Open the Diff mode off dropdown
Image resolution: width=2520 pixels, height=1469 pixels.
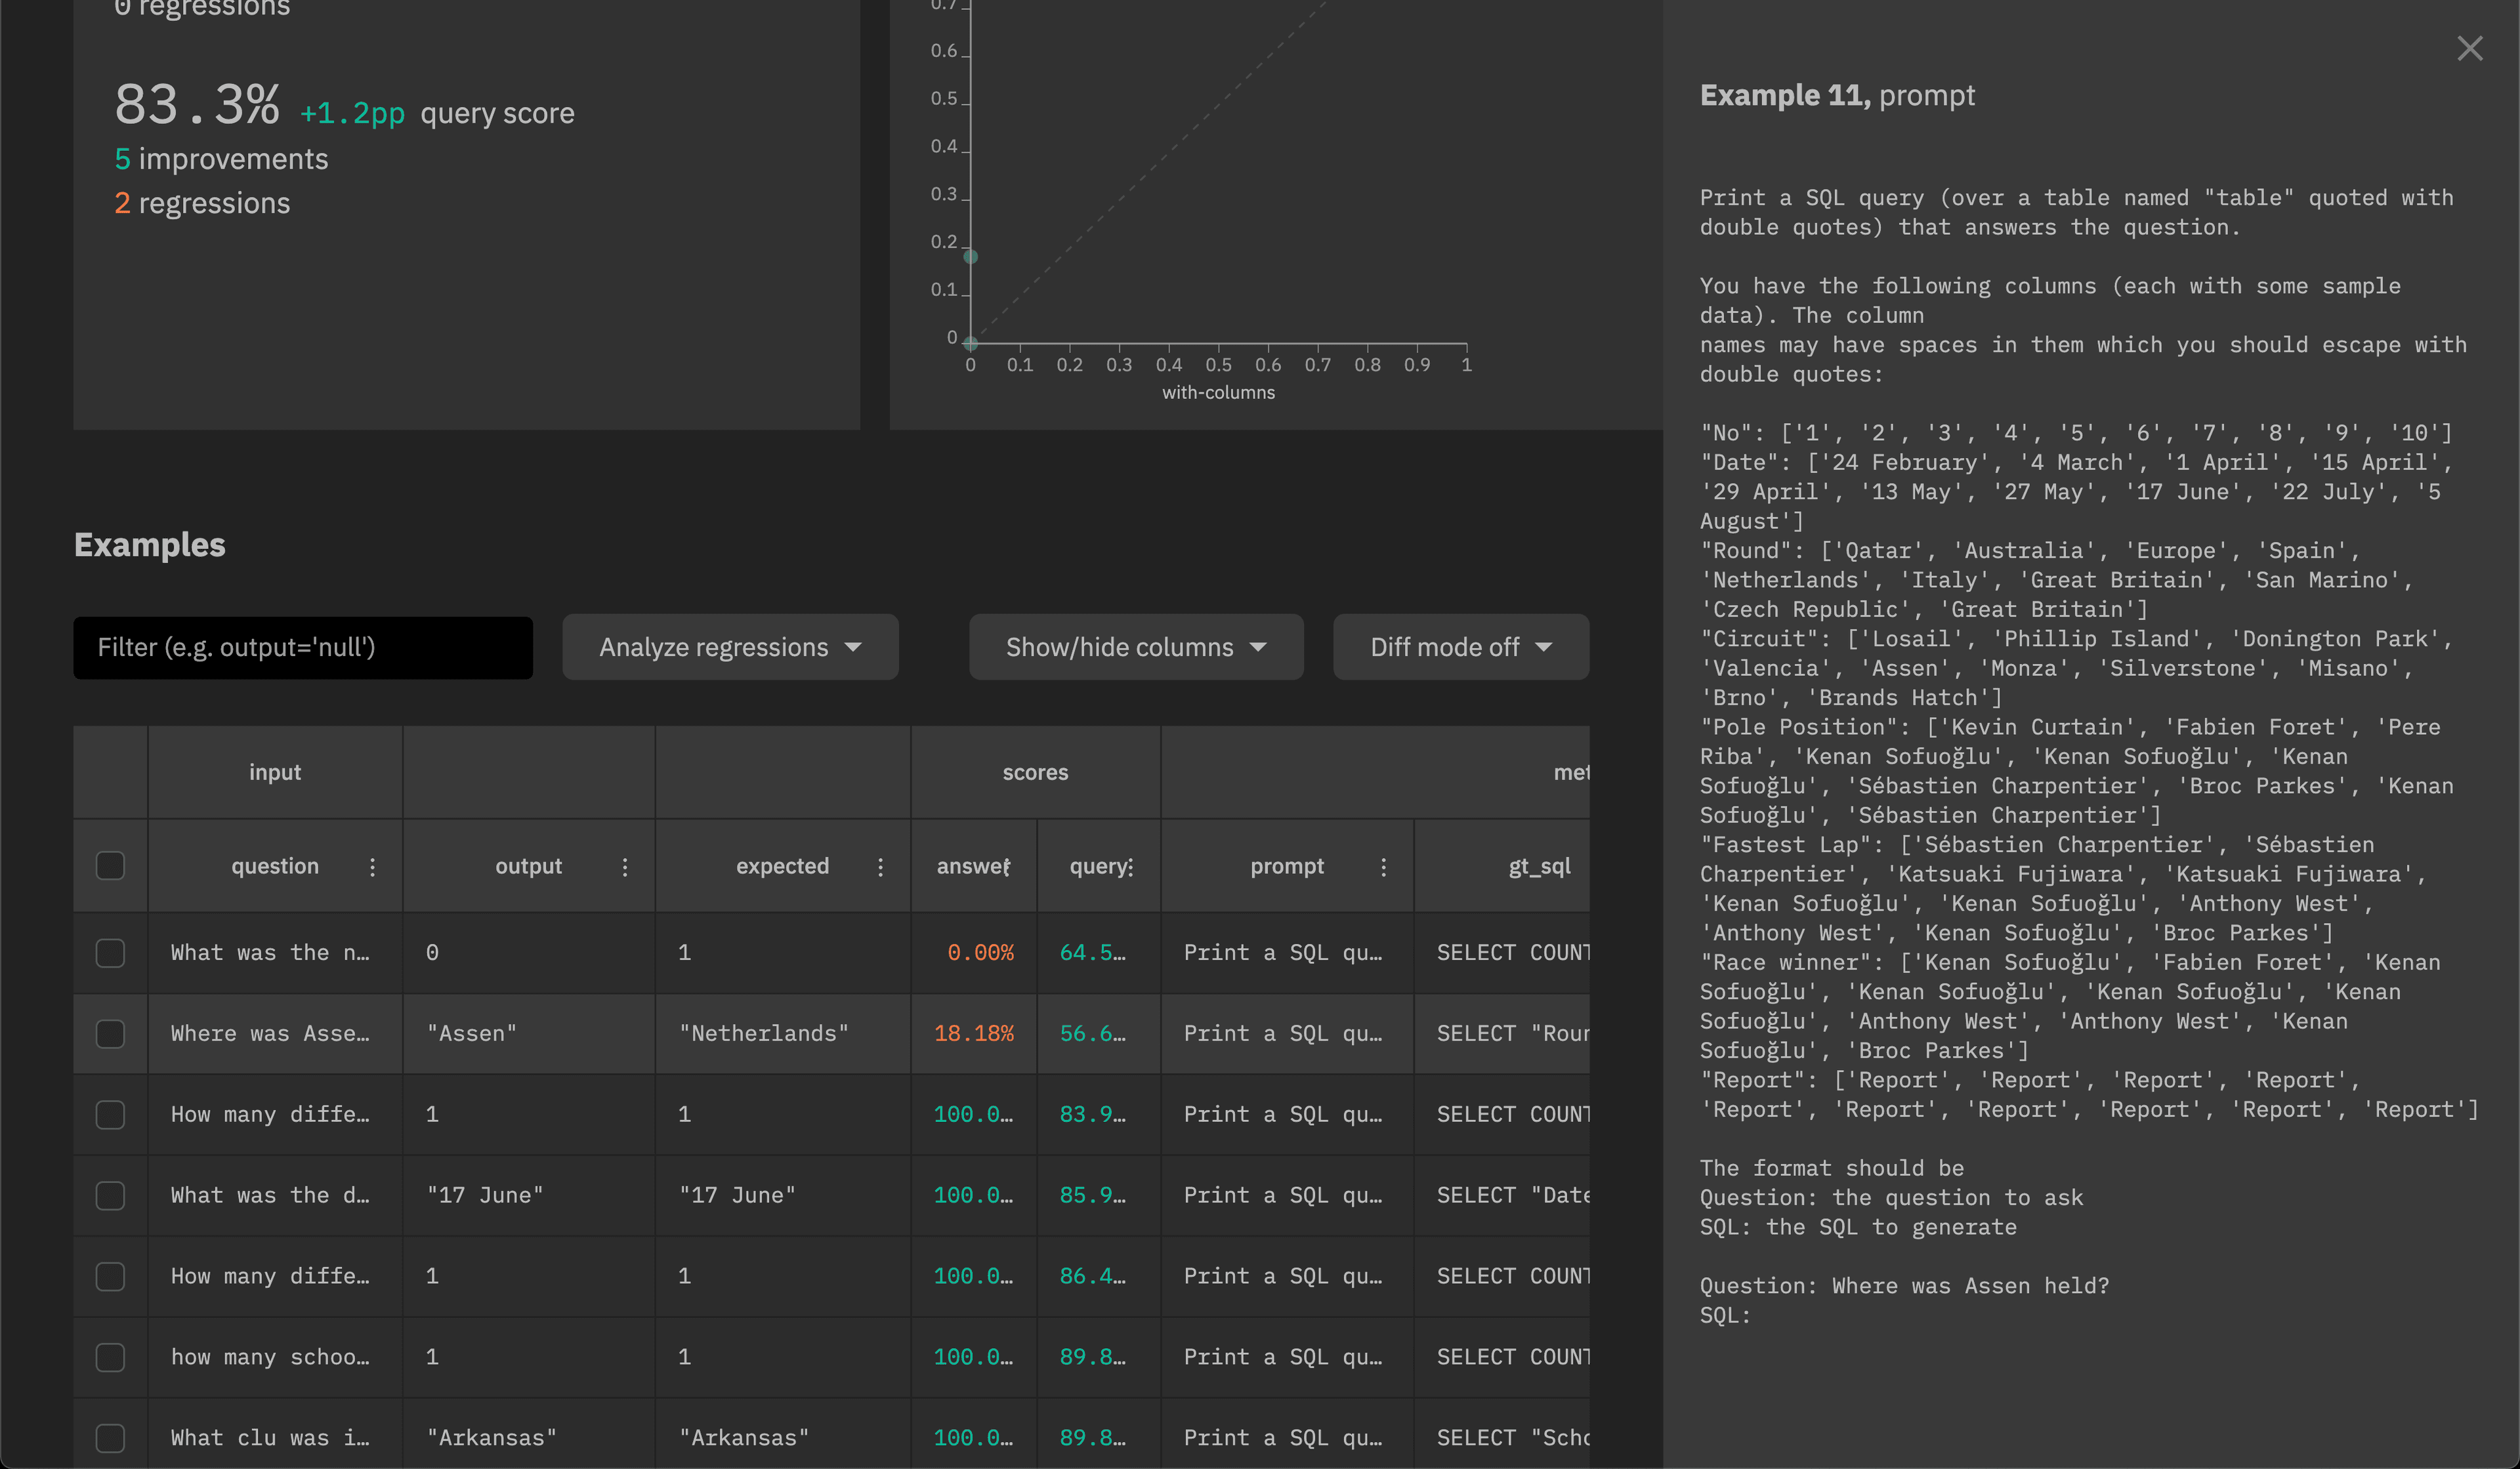(x=1460, y=648)
